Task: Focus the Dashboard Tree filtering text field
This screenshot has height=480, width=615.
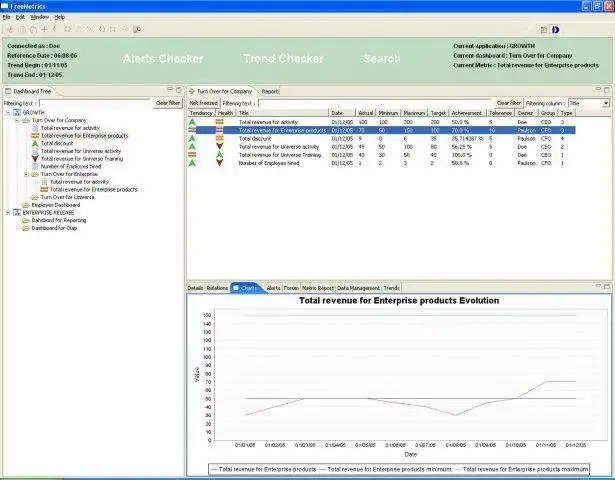Action: [96, 103]
